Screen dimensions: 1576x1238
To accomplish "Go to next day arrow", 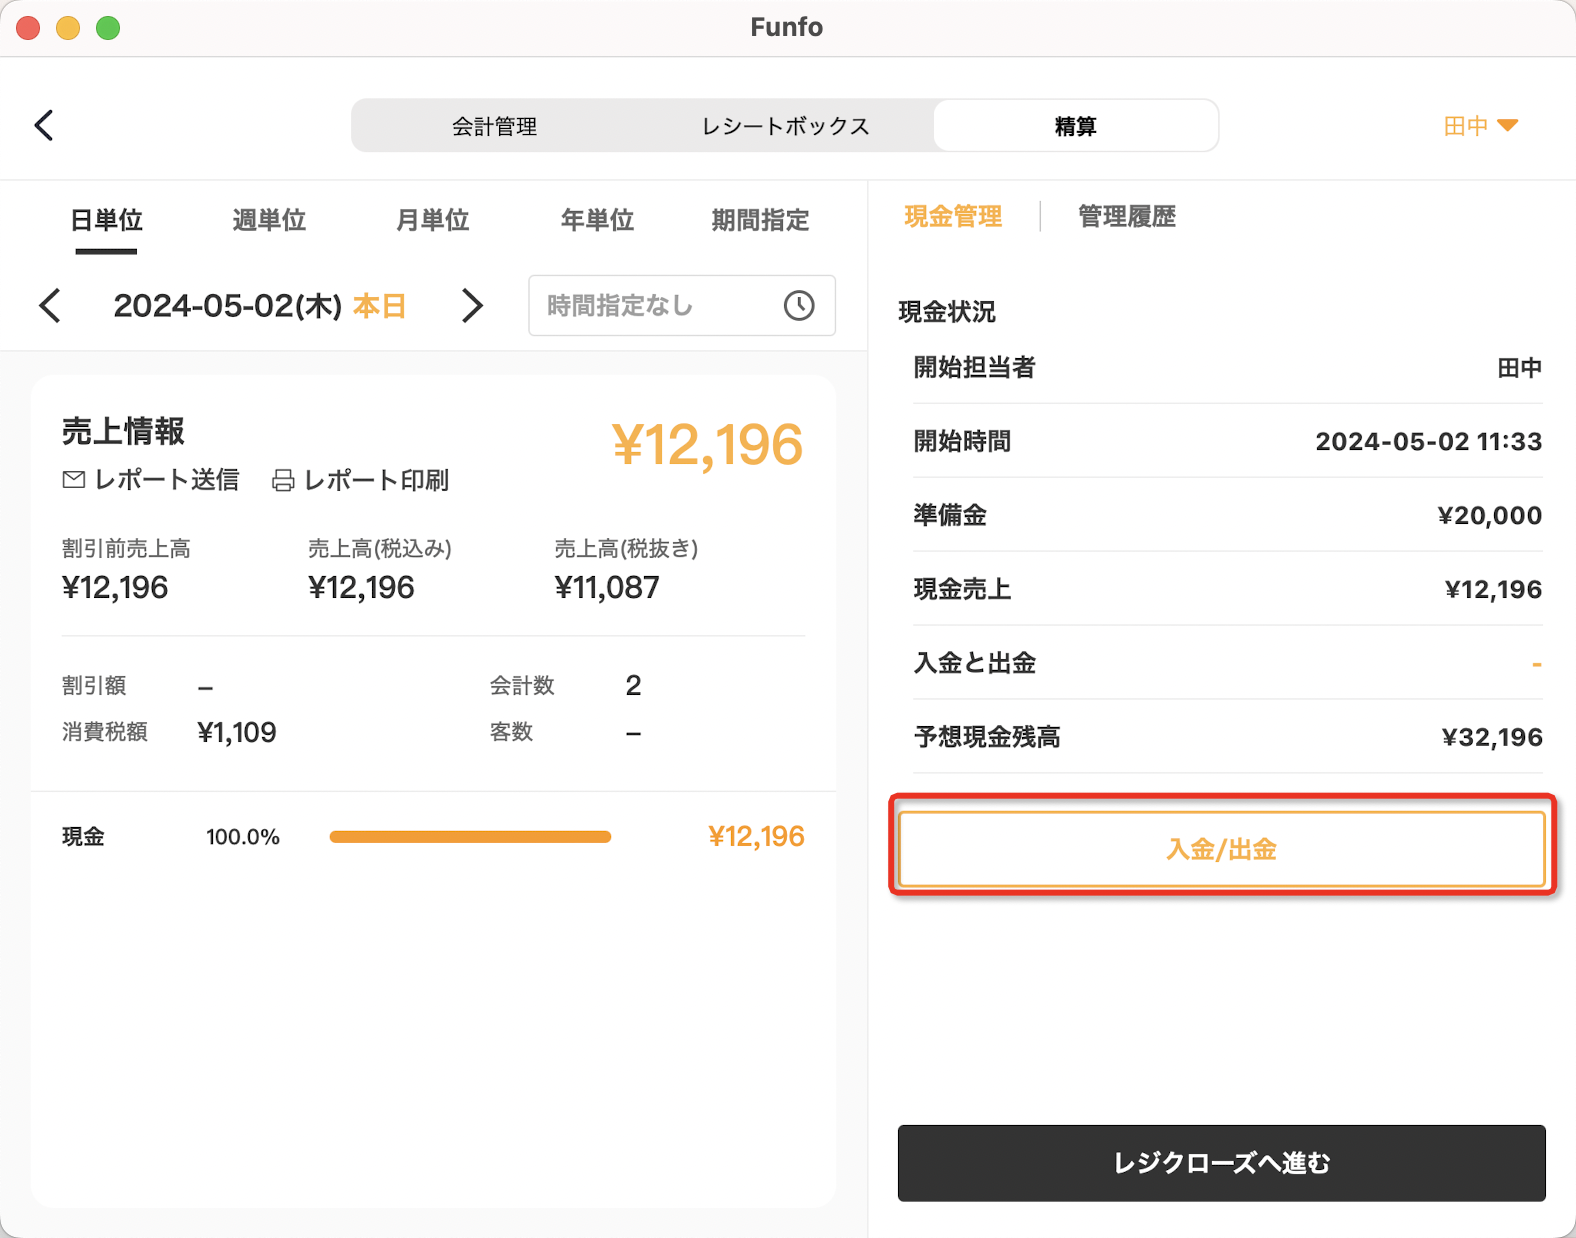I will [472, 305].
